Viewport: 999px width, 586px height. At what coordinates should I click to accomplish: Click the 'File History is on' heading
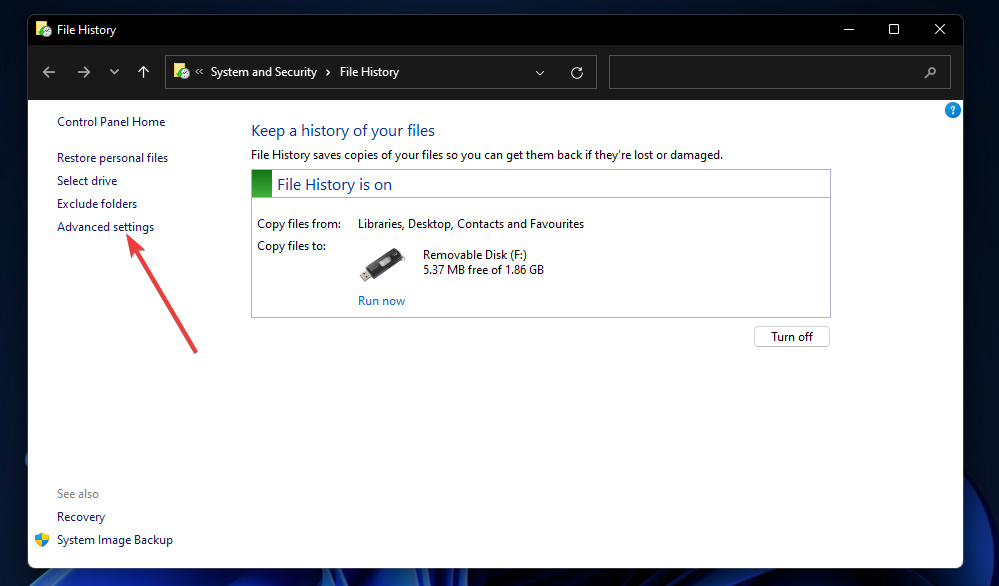334,185
